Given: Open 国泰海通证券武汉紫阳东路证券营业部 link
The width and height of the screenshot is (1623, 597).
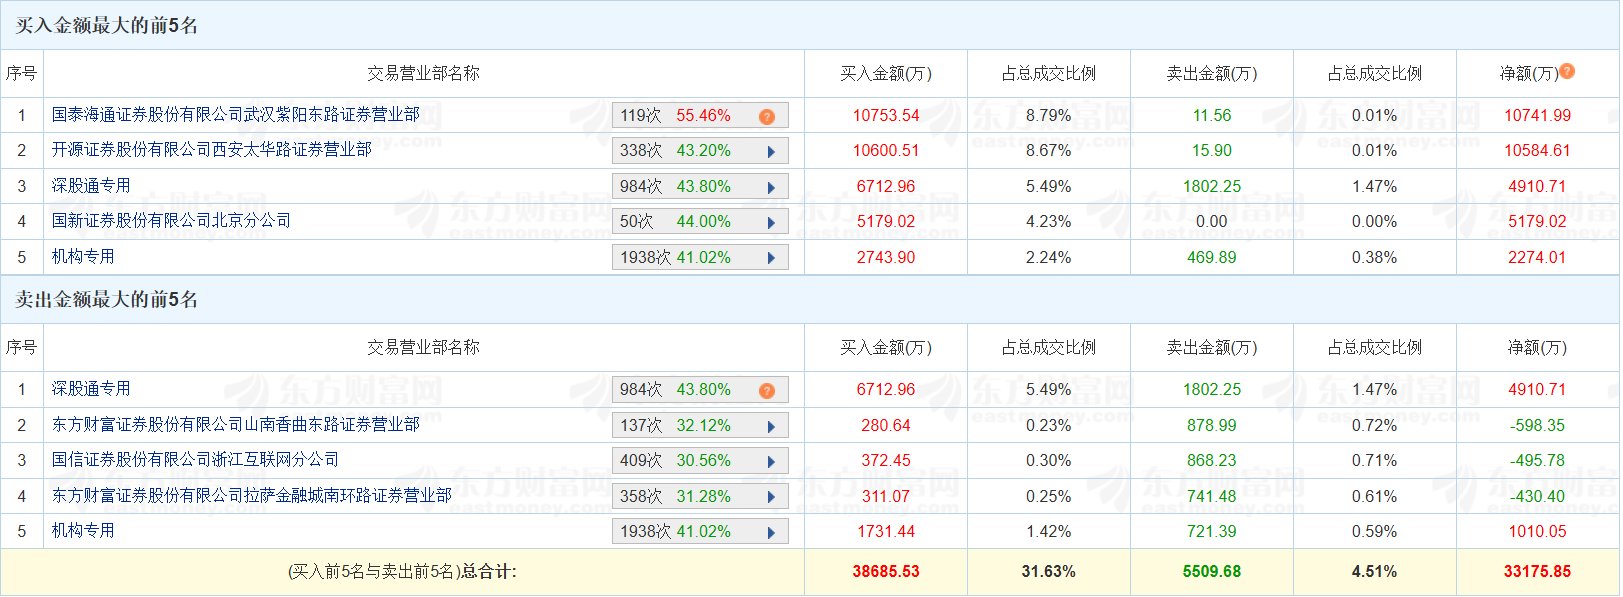Looking at the screenshot, I should coord(236,115).
